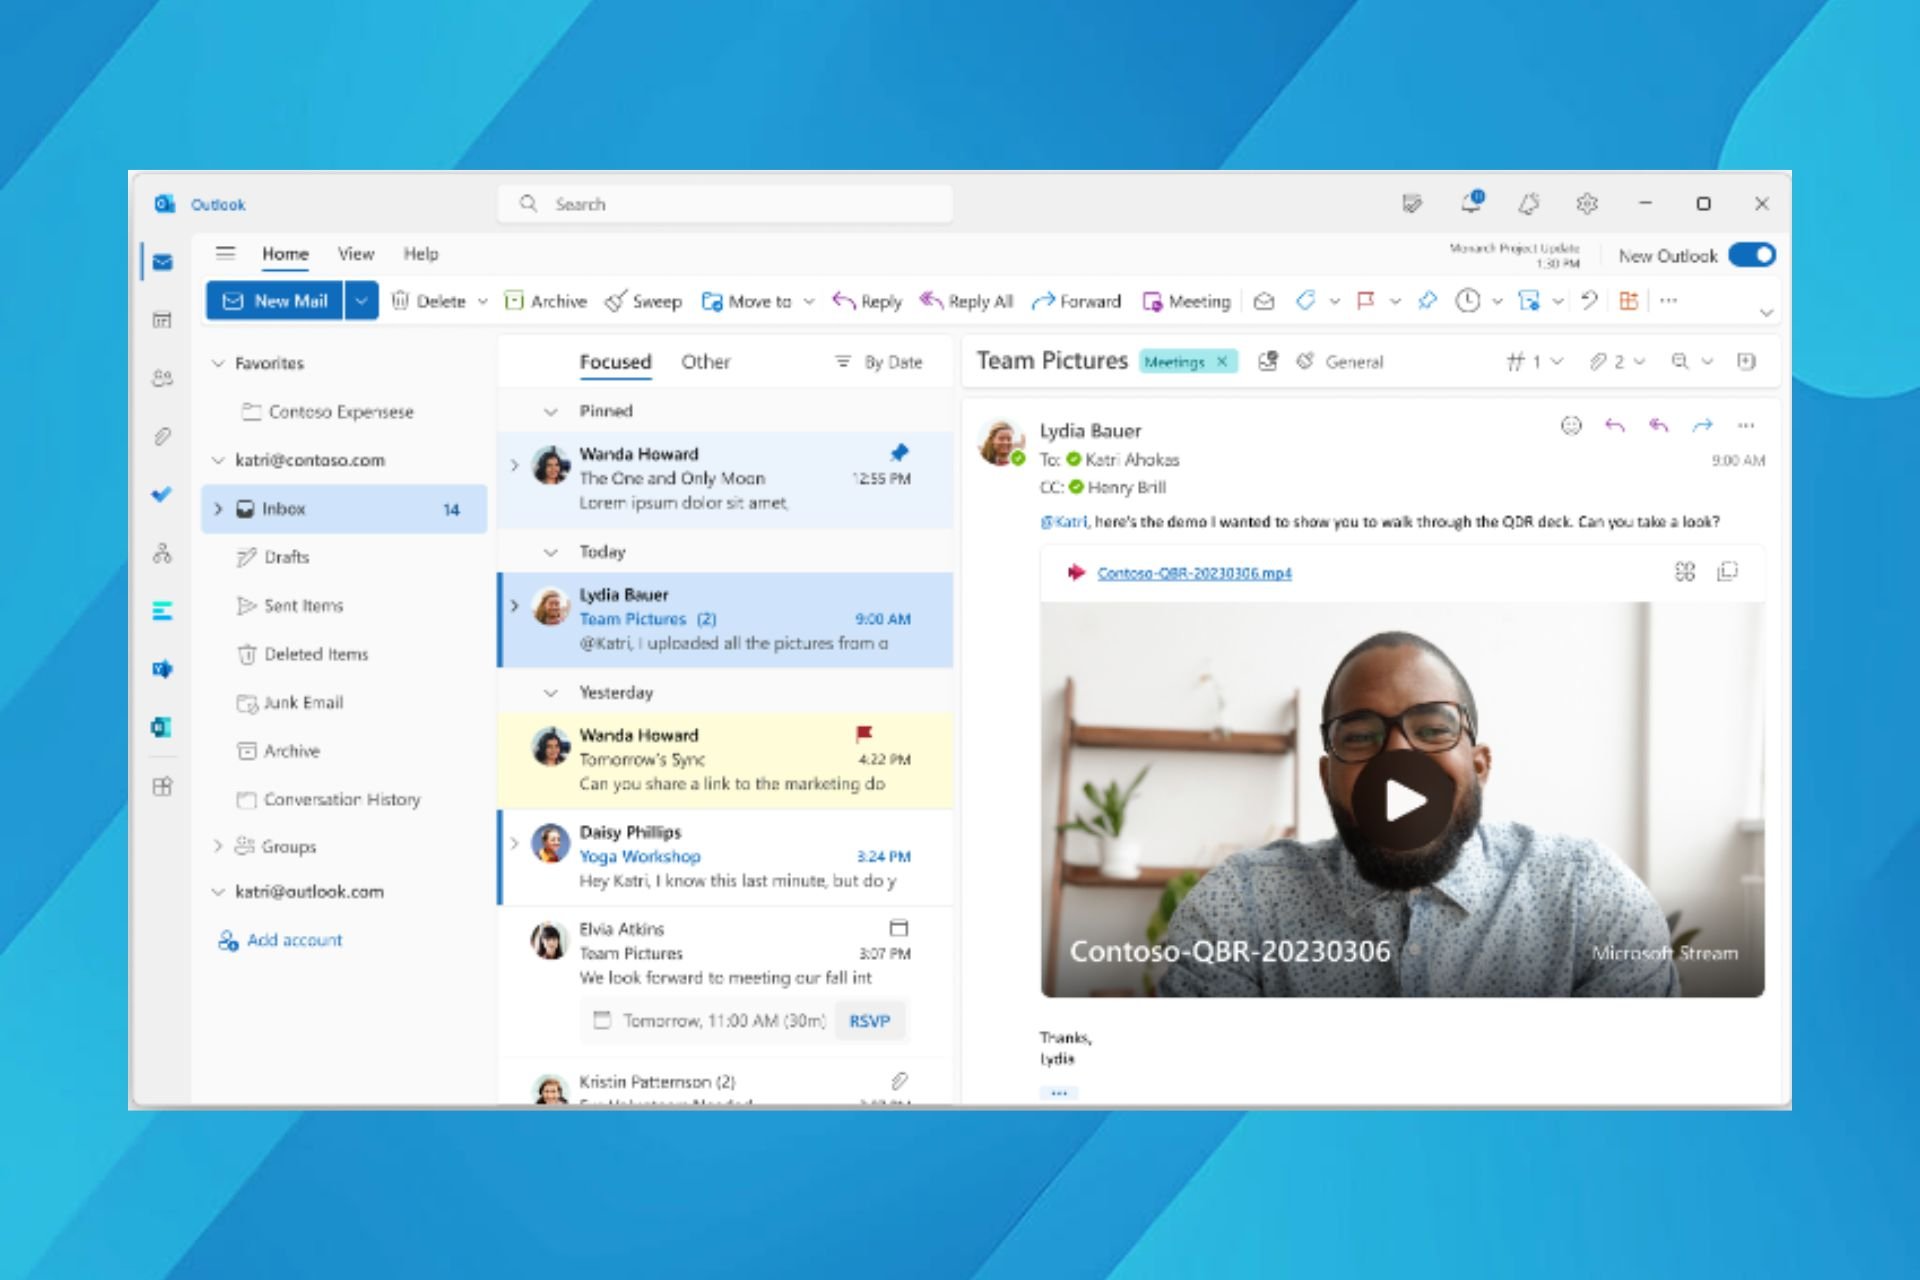Open the Junk Email folder
Image resolution: width=1920 pixels, height=1280 pixels.
[x=343, y=703]
